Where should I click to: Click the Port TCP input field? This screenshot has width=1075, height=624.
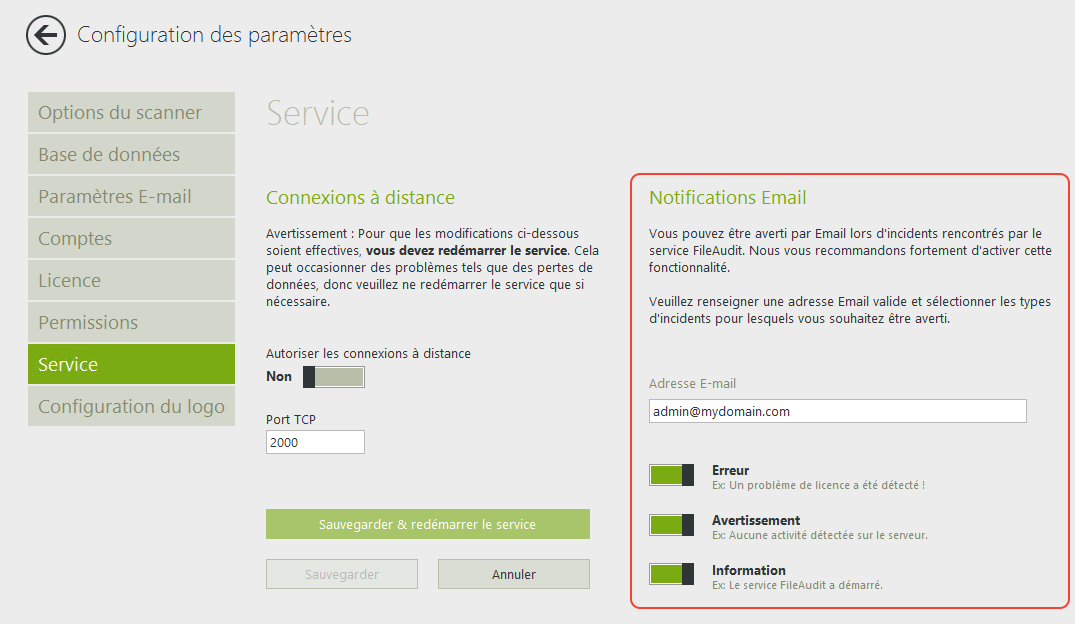point(315,442)
